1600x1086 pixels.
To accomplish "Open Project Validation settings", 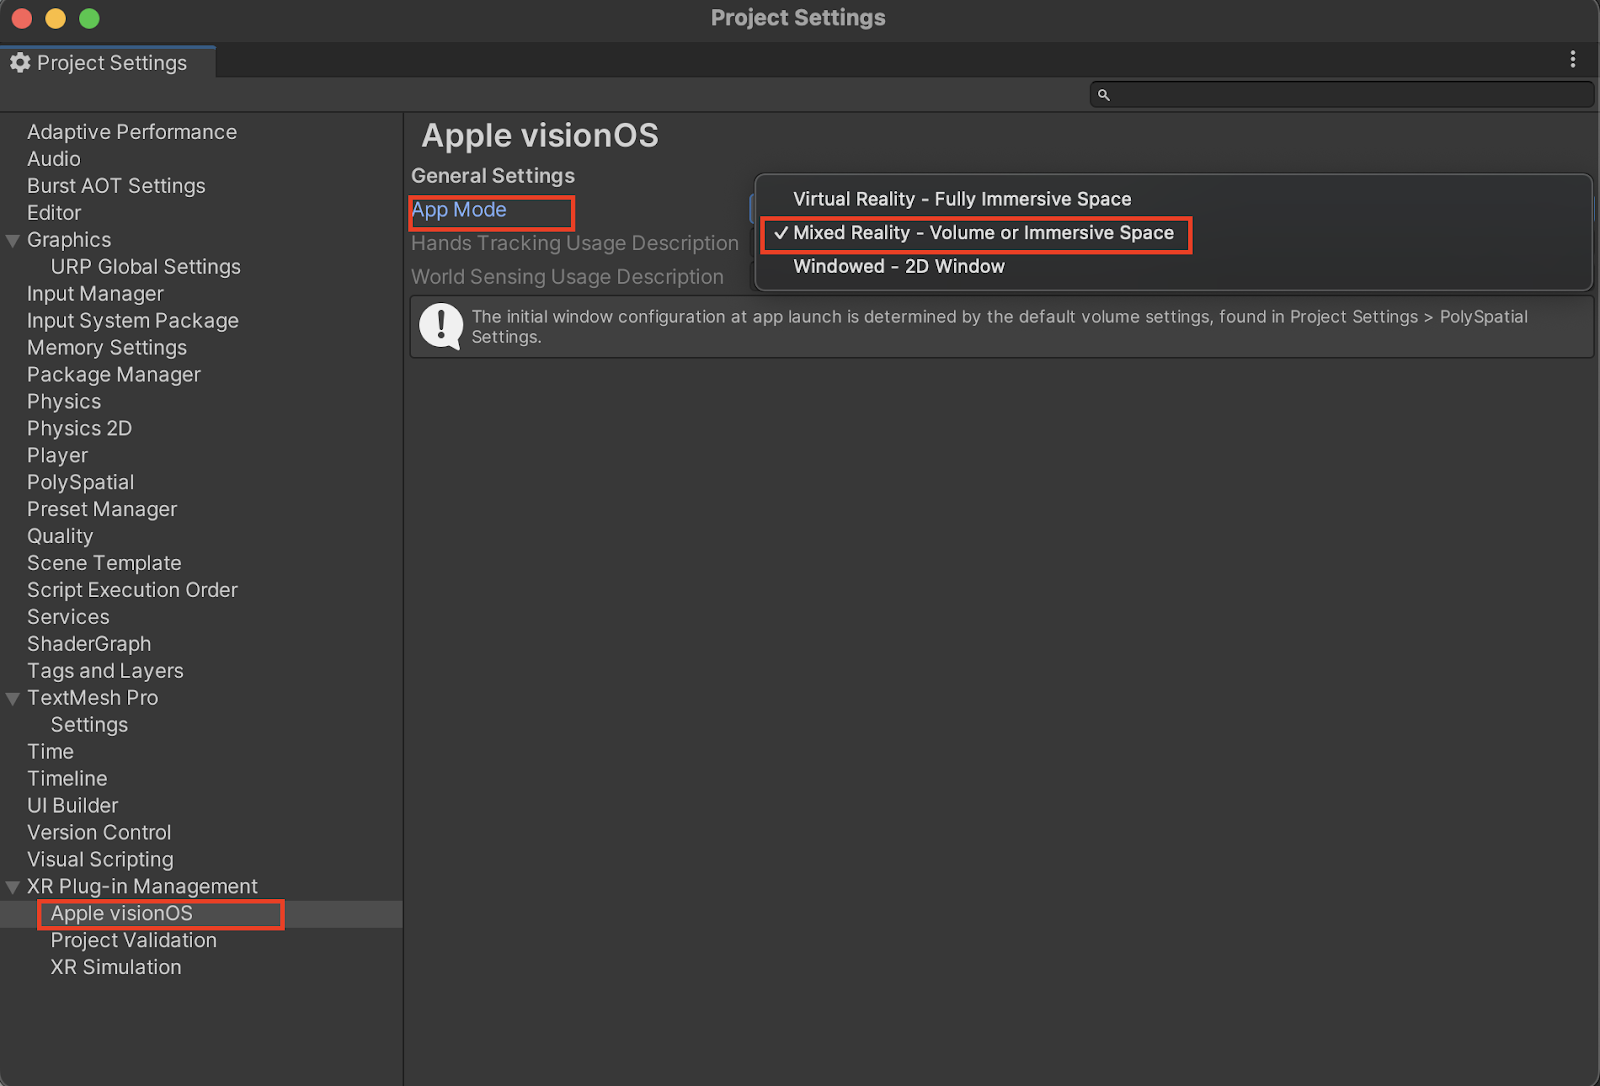I will point(133,940).
